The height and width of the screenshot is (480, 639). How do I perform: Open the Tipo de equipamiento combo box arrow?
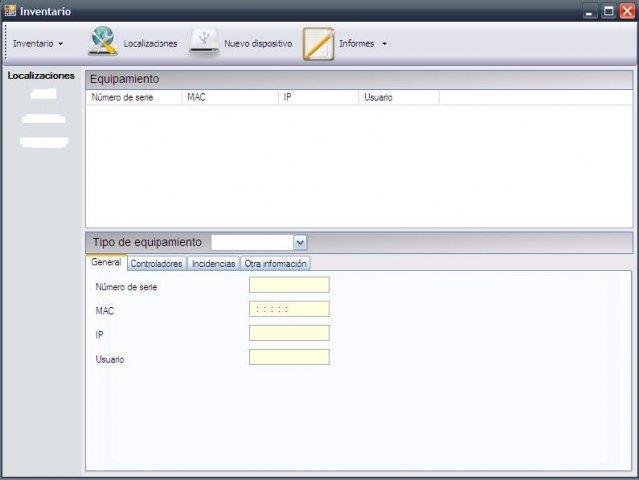coord(300,243)
